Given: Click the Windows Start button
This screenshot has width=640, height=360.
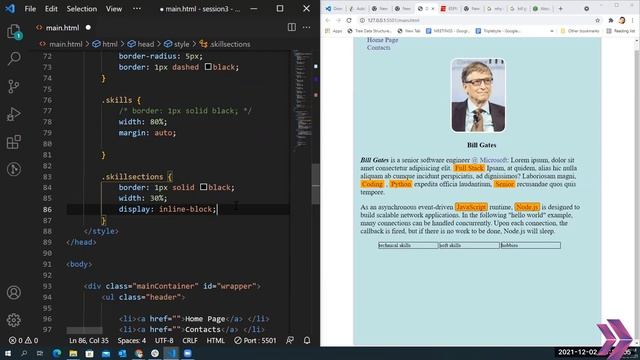Looking at the screenshot, I should coord(8,353).
